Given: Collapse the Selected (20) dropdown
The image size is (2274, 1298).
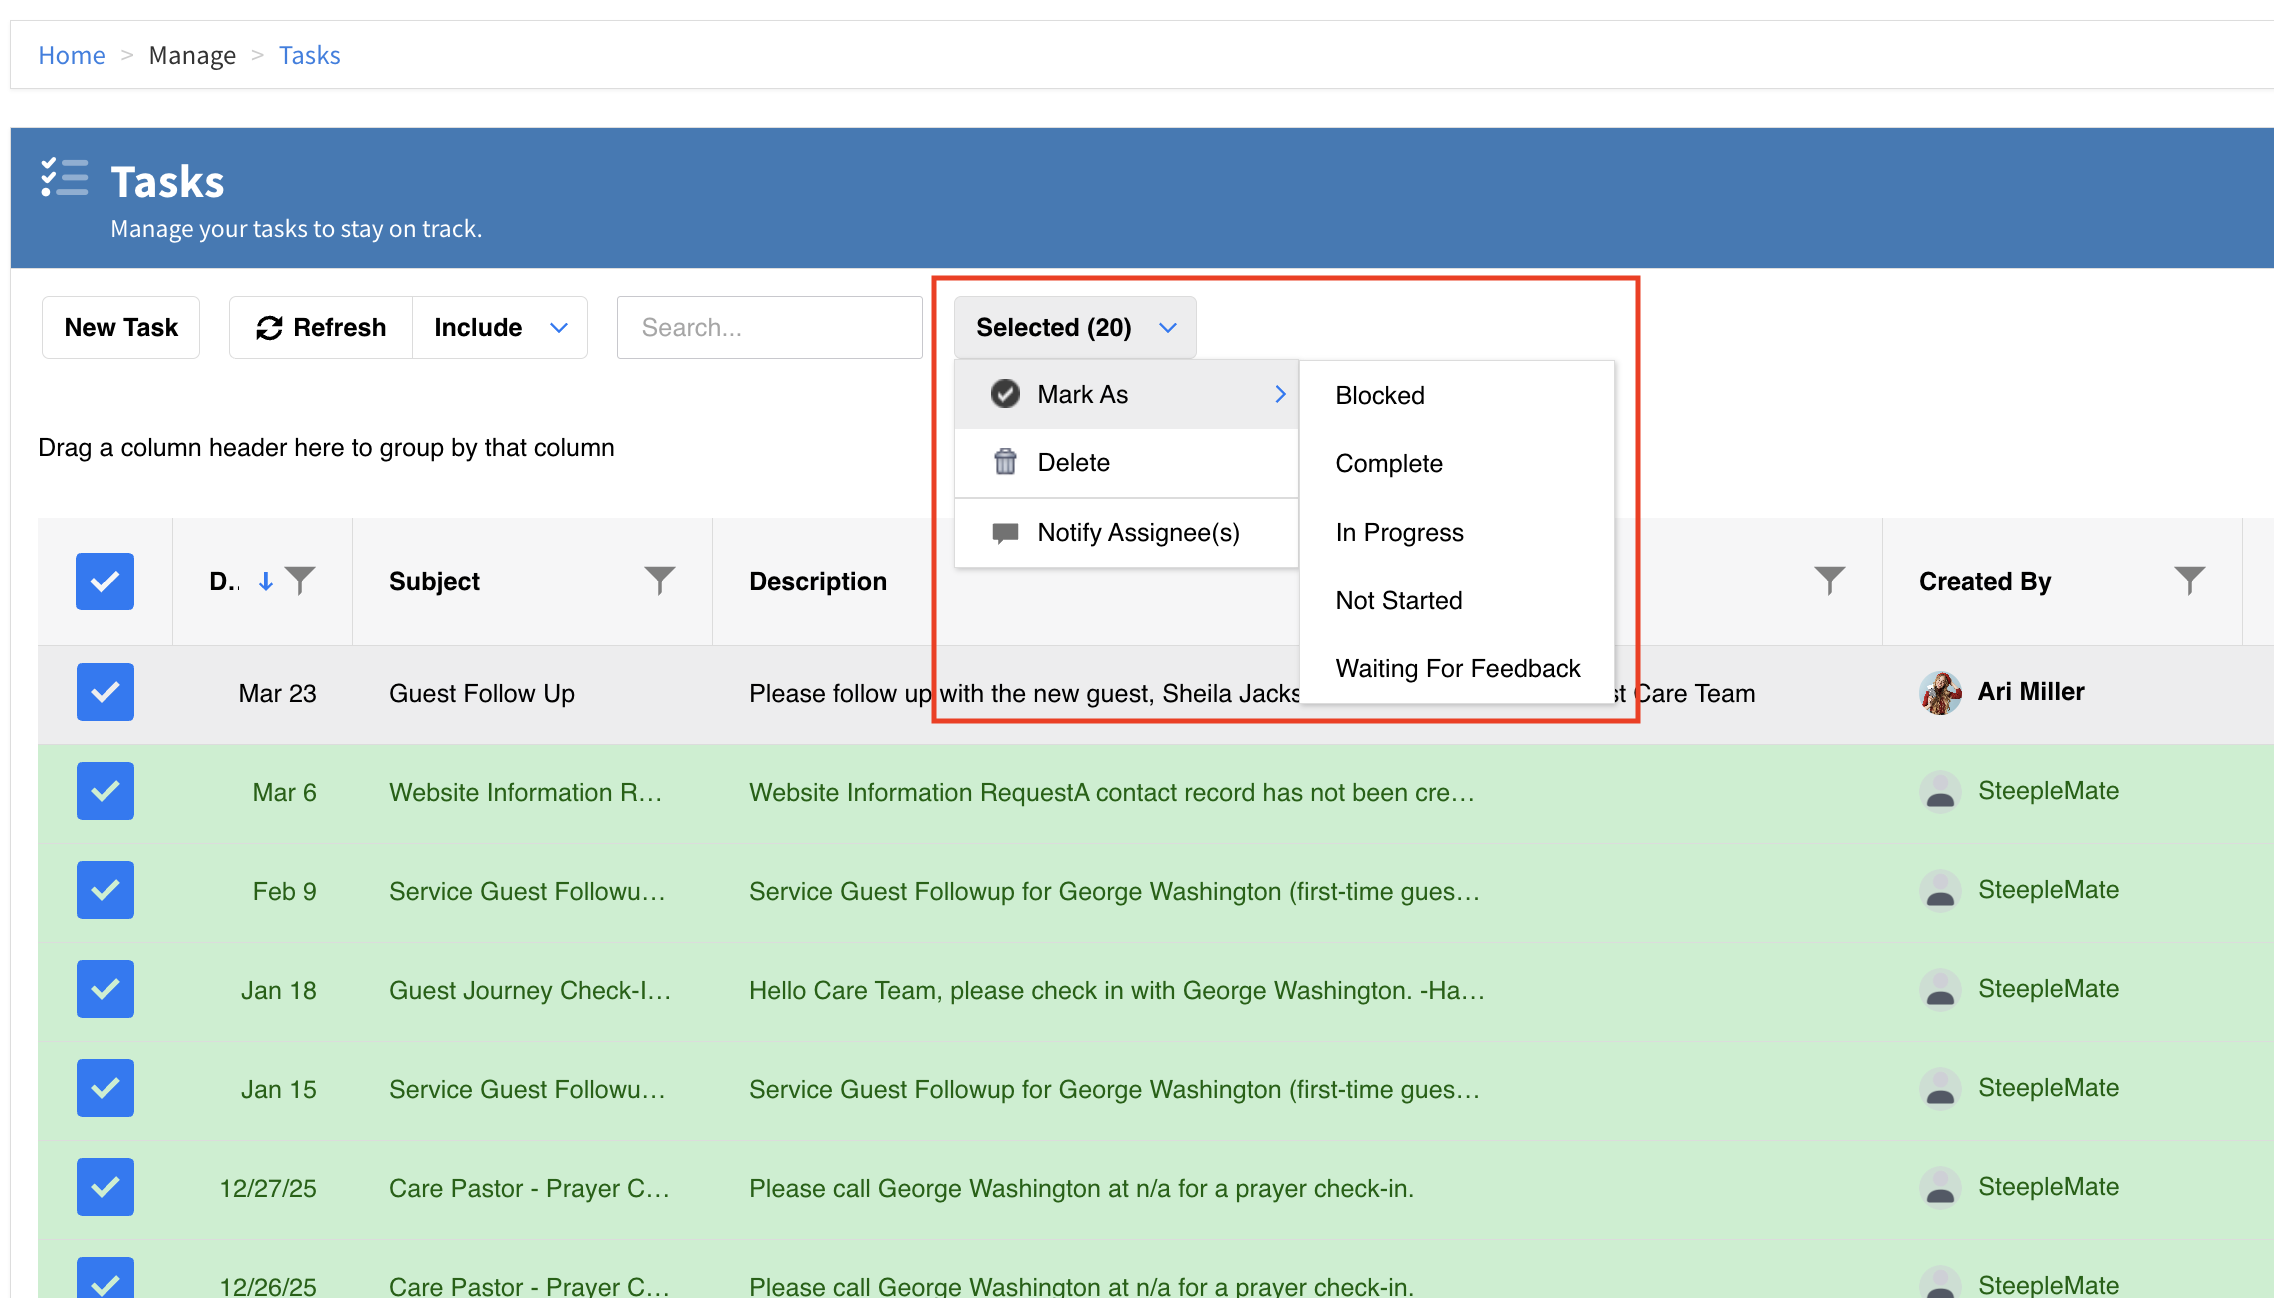Looking at the screenshot, I should 1074,327.
